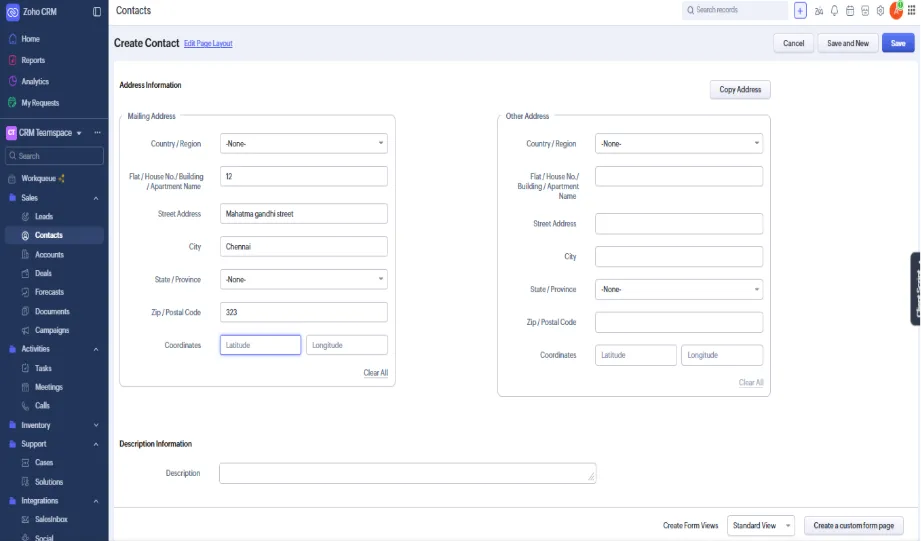The height and width of the screenshot is (541, 921).
Task: Collapse the Activities section chevron
Action: (x=96, y=350)
